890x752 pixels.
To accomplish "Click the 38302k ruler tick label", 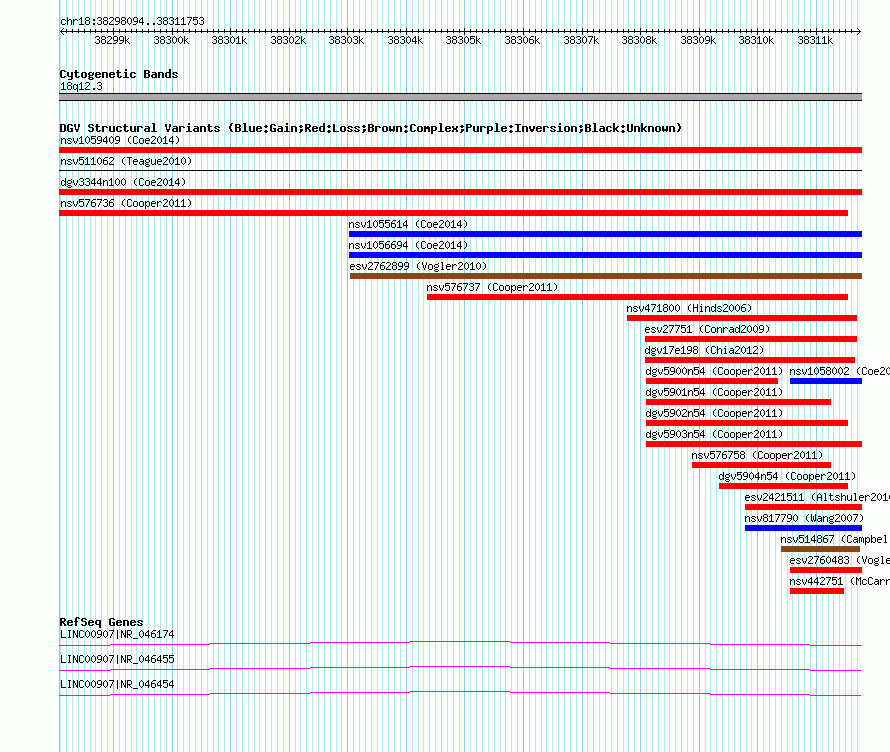I will pos(288,40).
